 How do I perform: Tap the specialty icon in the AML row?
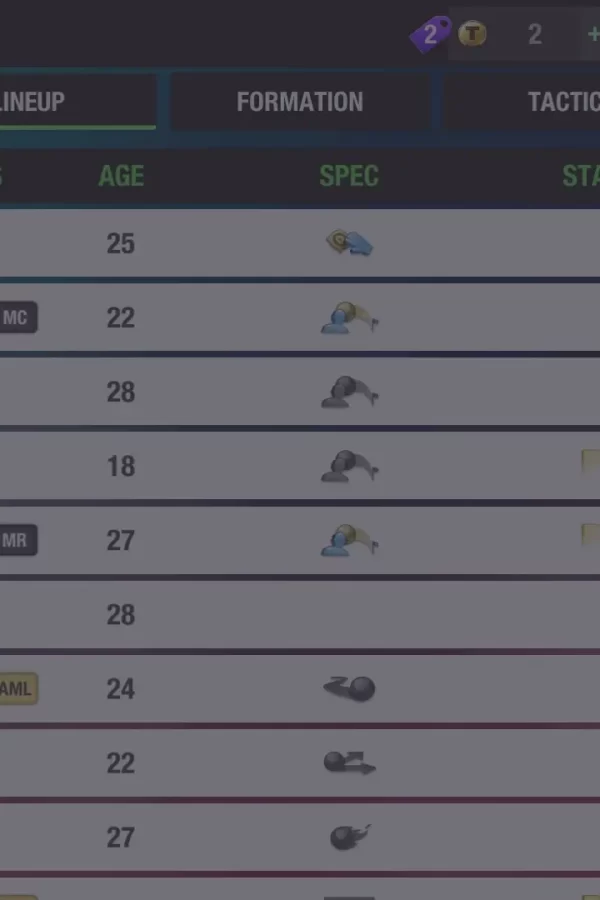pyautogui.click(x=349, y=689)
